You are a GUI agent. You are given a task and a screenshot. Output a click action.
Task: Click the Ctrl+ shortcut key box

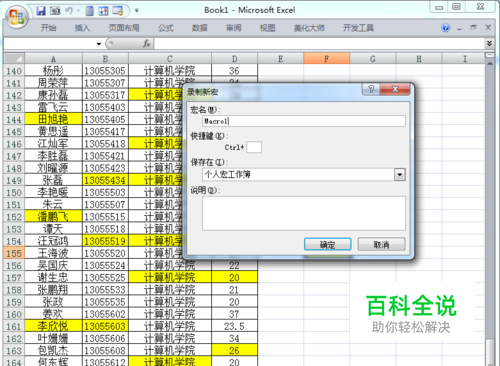[x=254, y=147]
